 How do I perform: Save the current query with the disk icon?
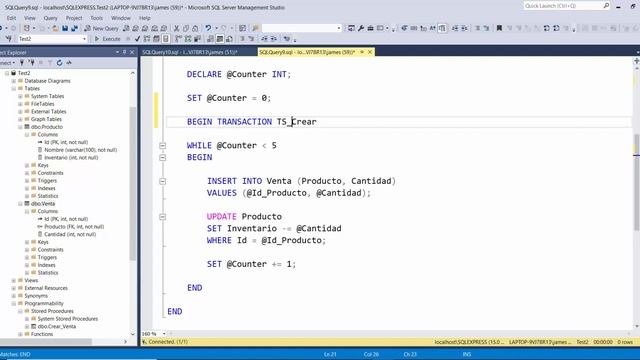click(x=65, y=28)
